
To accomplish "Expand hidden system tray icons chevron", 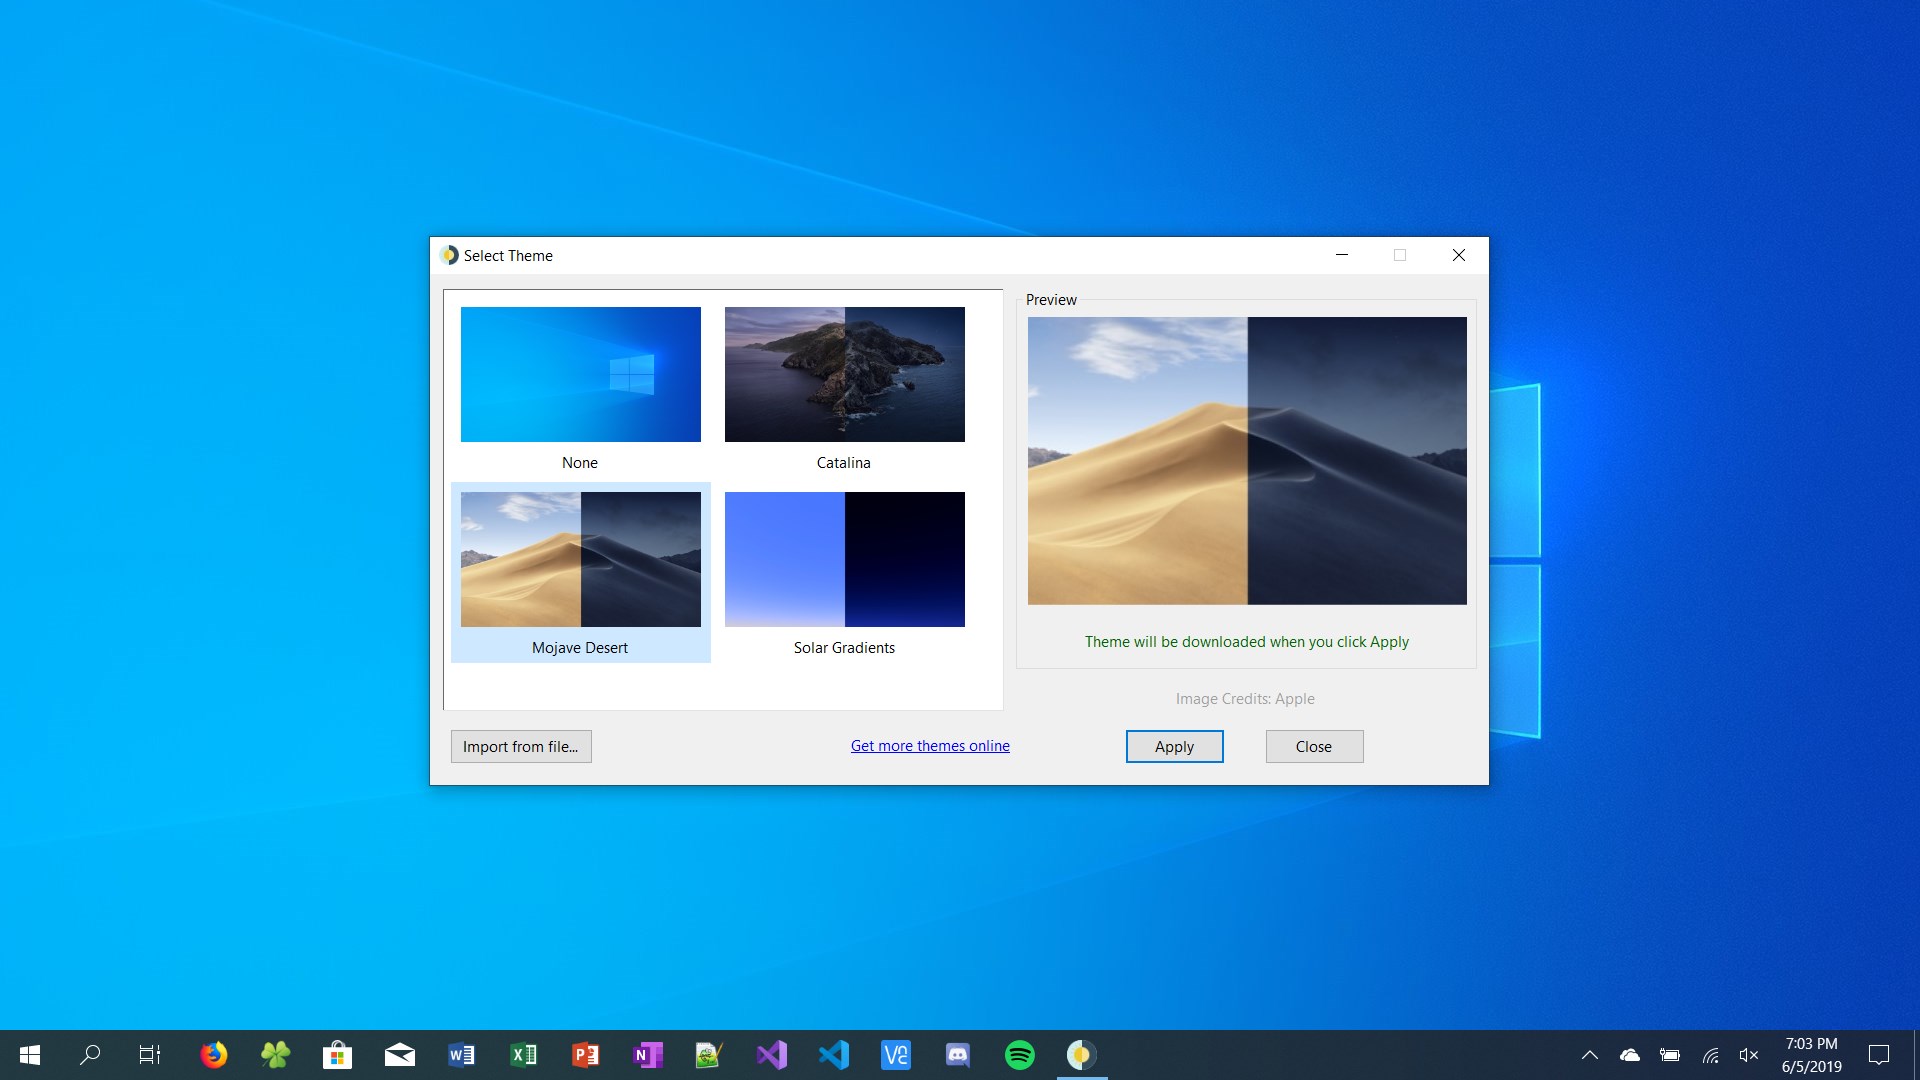I will coord(1589,1055).
